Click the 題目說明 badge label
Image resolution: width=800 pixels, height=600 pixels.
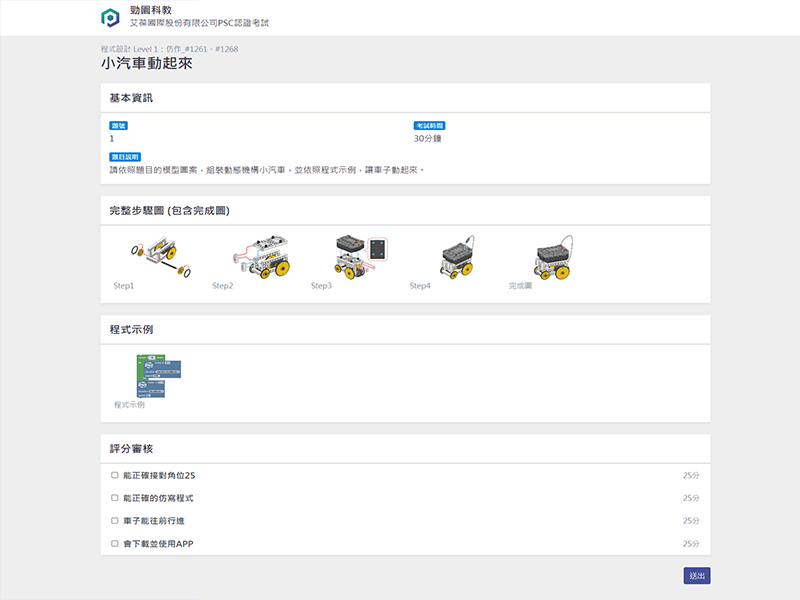coord(125,157)
